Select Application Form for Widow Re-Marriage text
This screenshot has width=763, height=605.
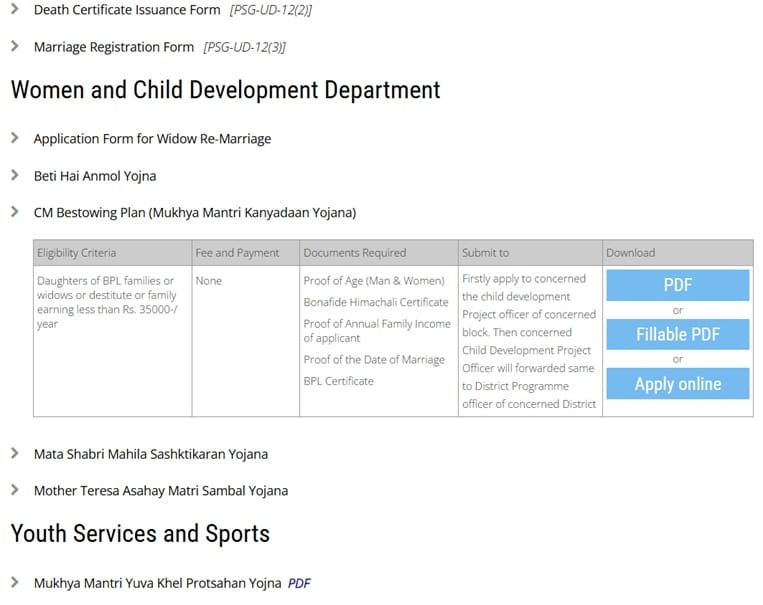(x=152, y=139)
